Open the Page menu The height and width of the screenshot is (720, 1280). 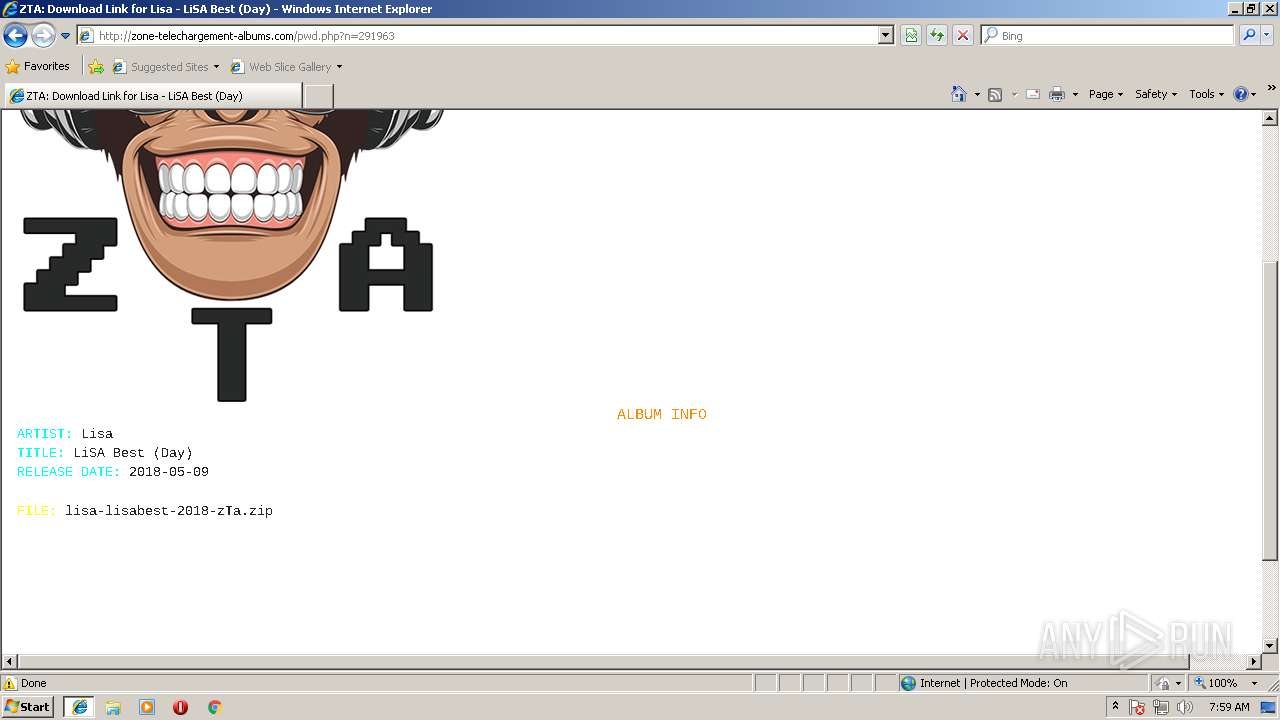click(x=1106, y=94)
